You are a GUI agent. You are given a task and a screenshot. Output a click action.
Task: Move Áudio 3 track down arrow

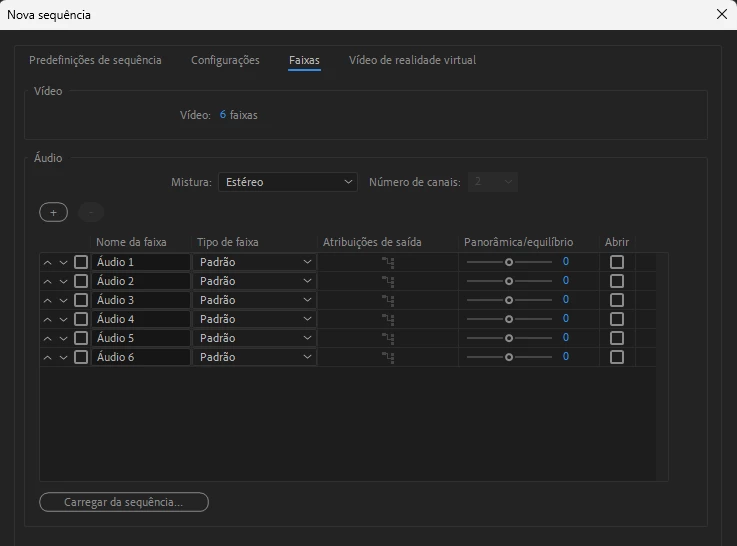(x=63, y=300)
